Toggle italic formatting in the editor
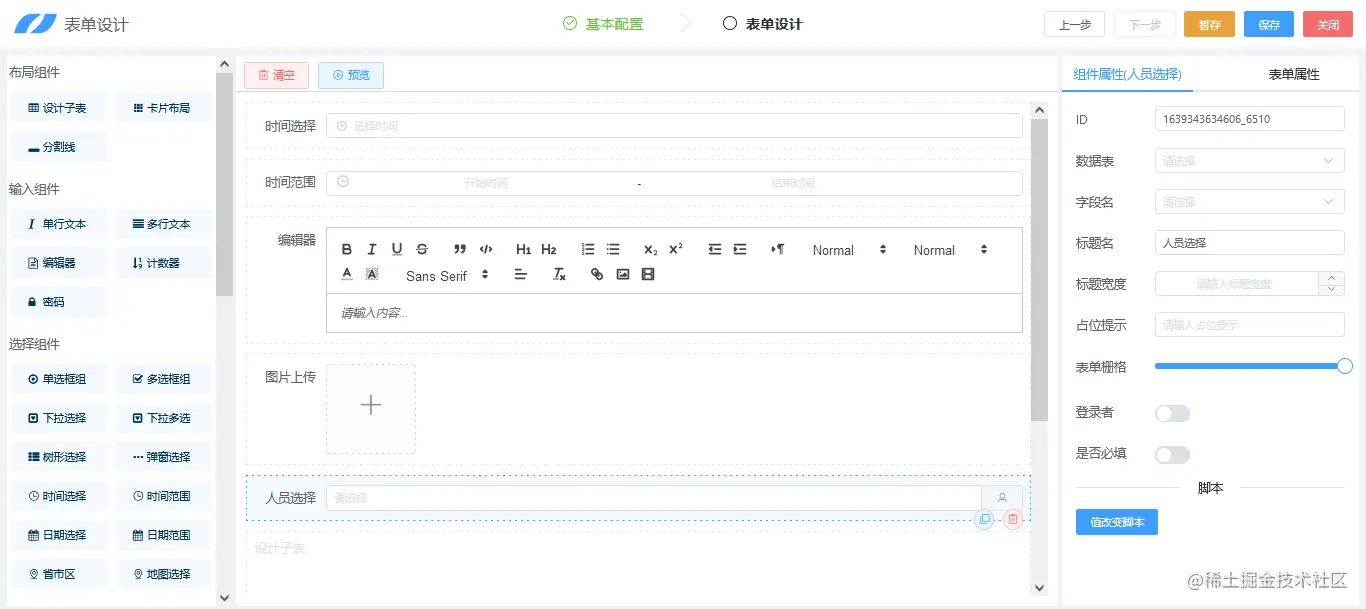The width and height of the screenshot is (1366, 609). pyautogui.click(x=372, y=250)
